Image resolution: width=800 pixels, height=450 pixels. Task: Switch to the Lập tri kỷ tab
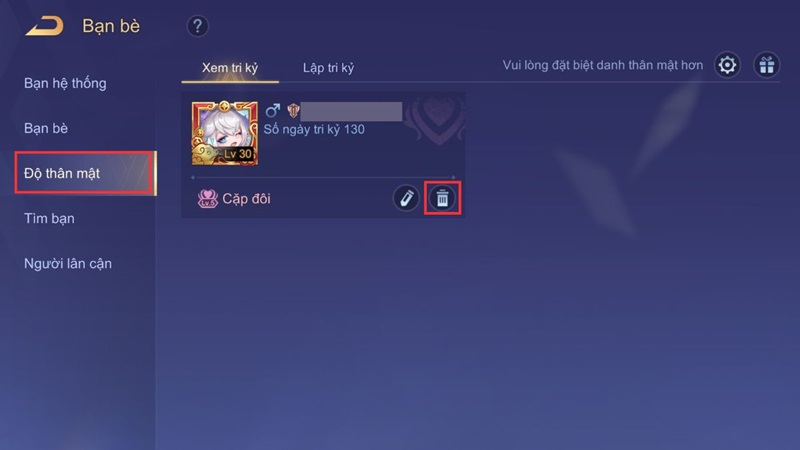pos(329,68)
